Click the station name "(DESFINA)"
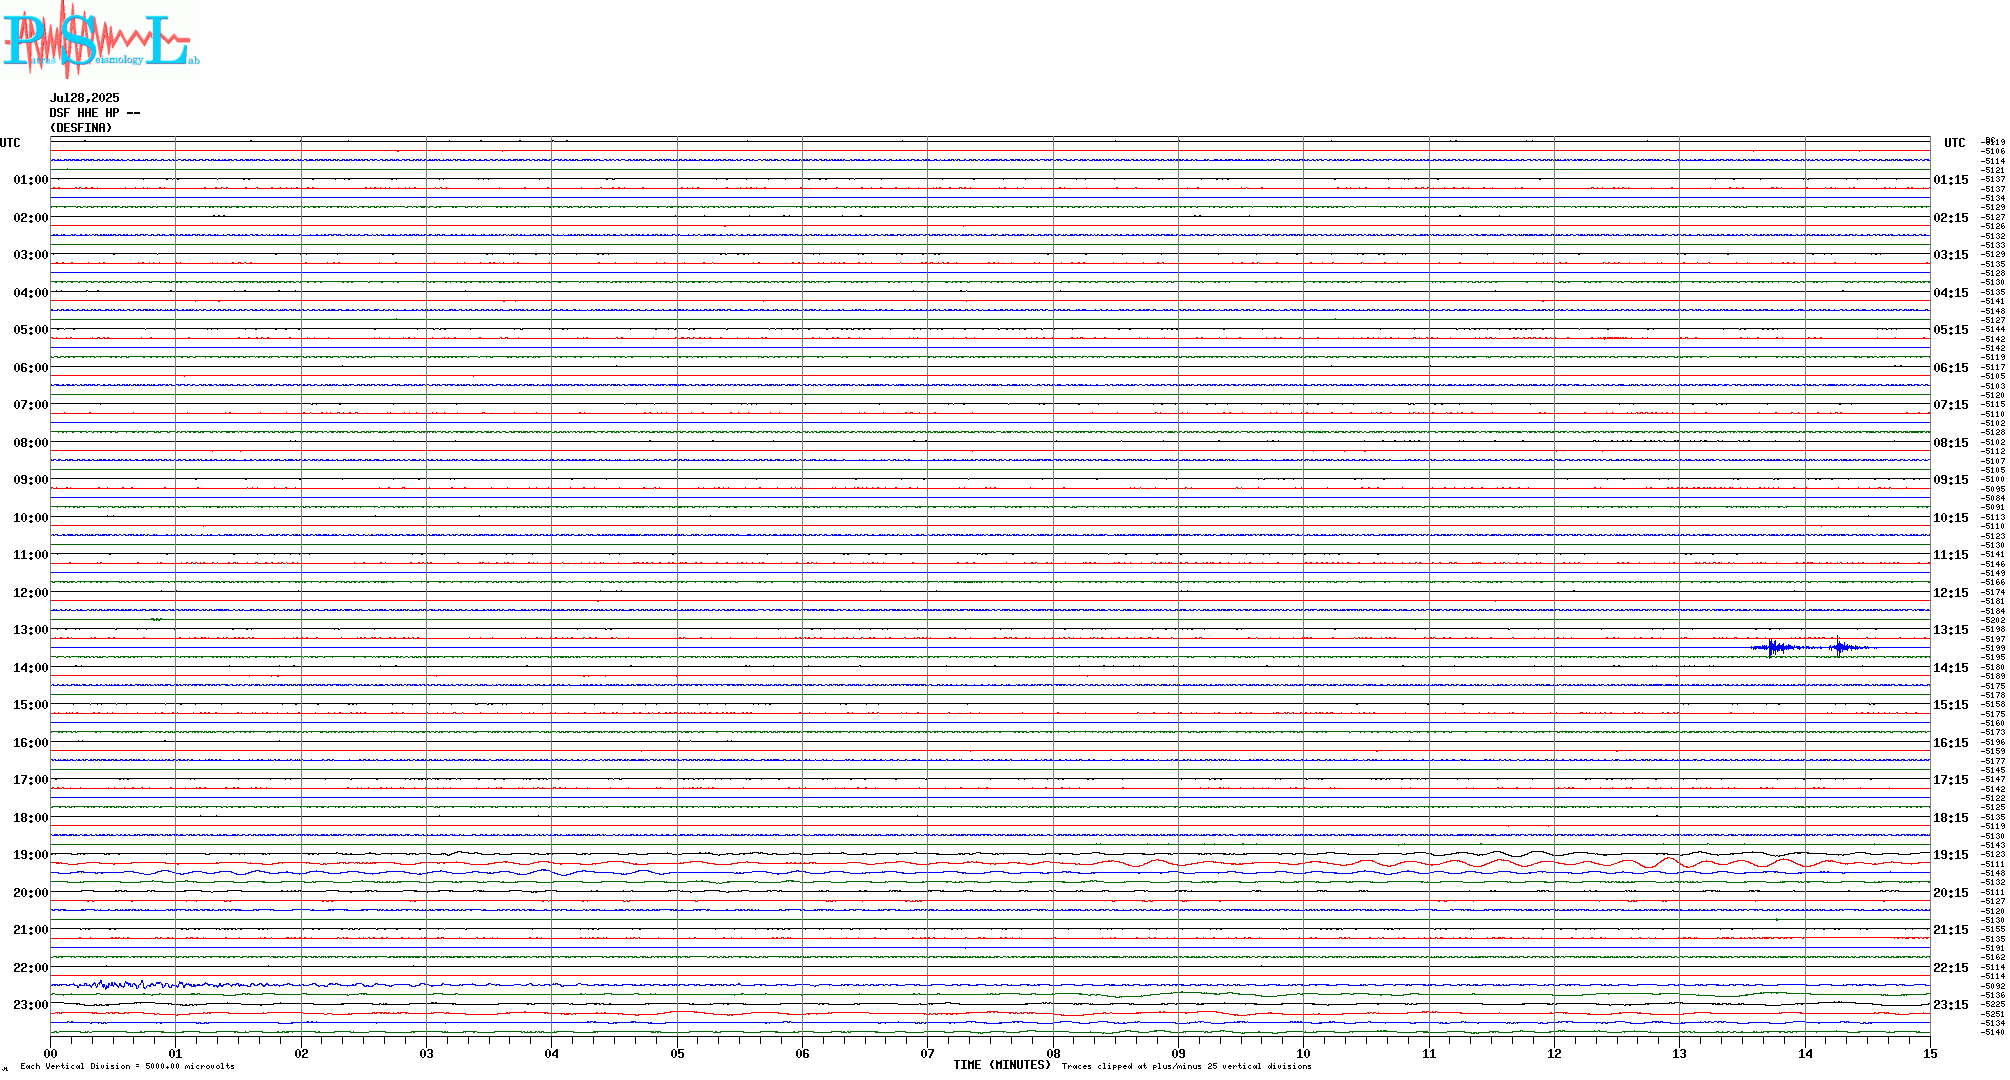The height and width of the screenshot is (1080, 2010). pos(81,128)
